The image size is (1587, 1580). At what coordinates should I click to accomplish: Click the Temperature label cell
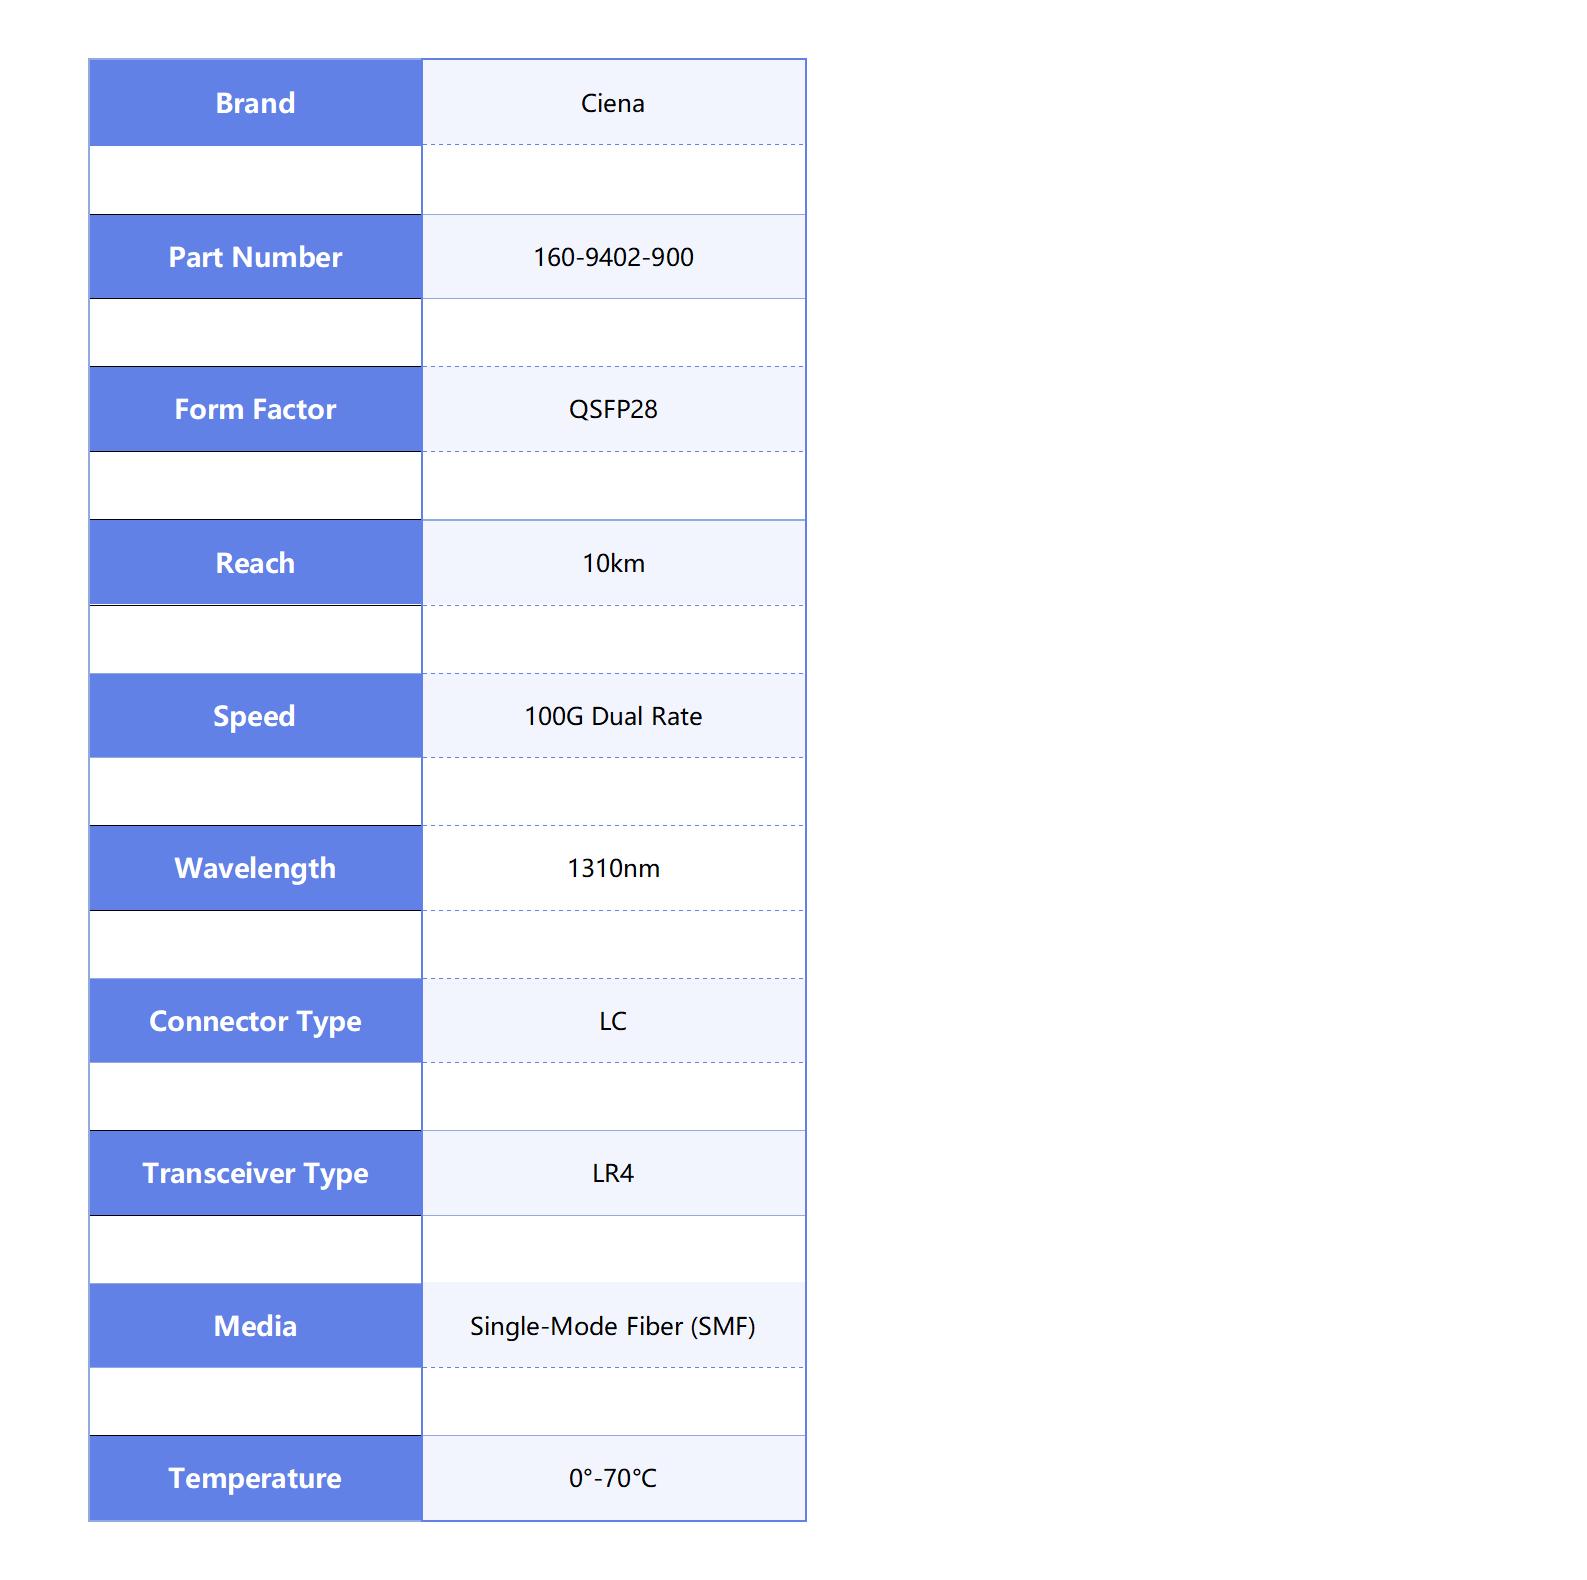255,1478
